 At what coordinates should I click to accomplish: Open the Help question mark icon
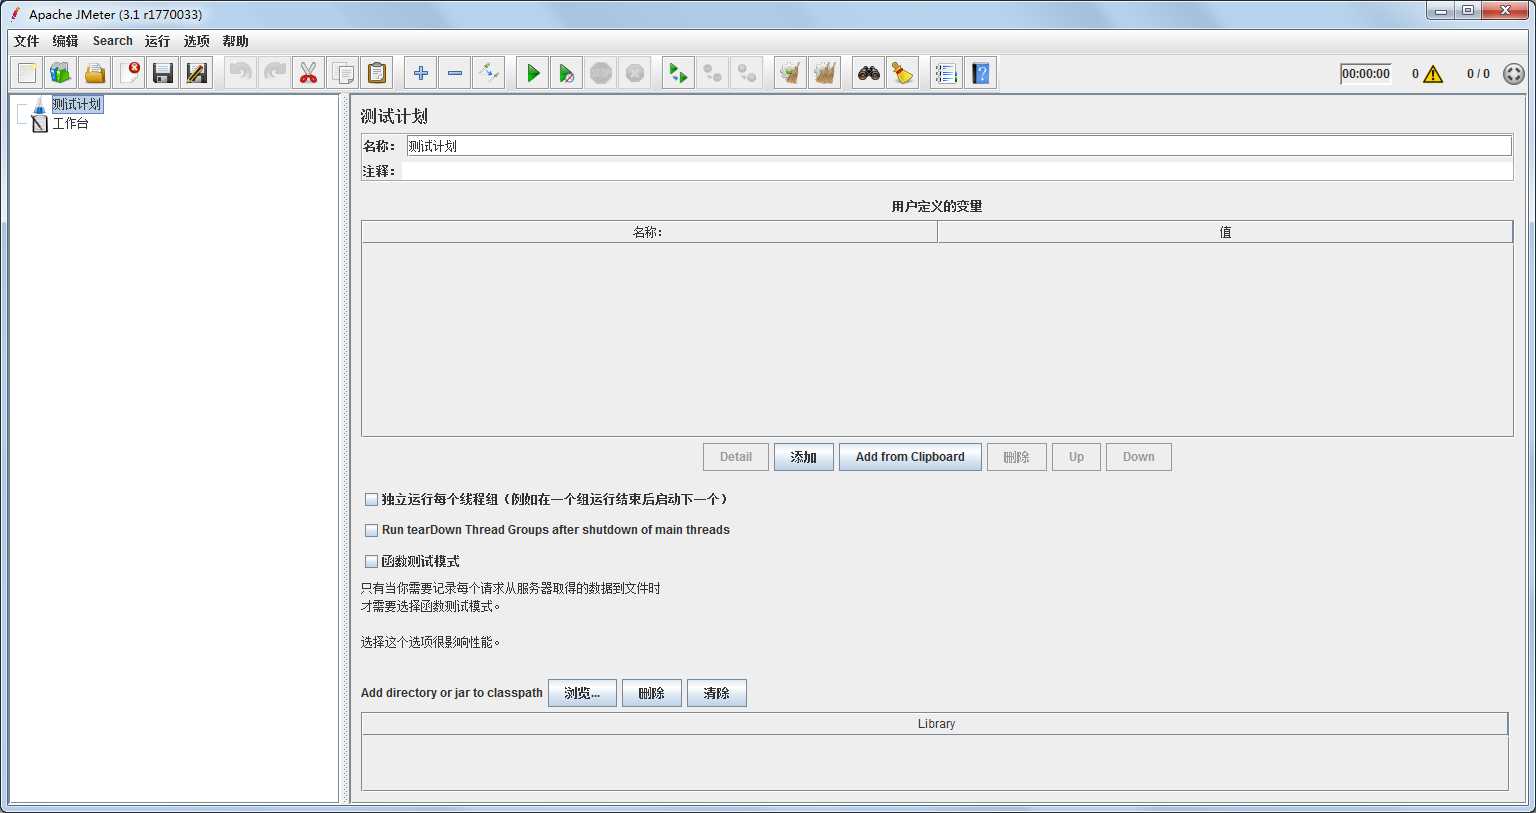click(x=981, y=73)
